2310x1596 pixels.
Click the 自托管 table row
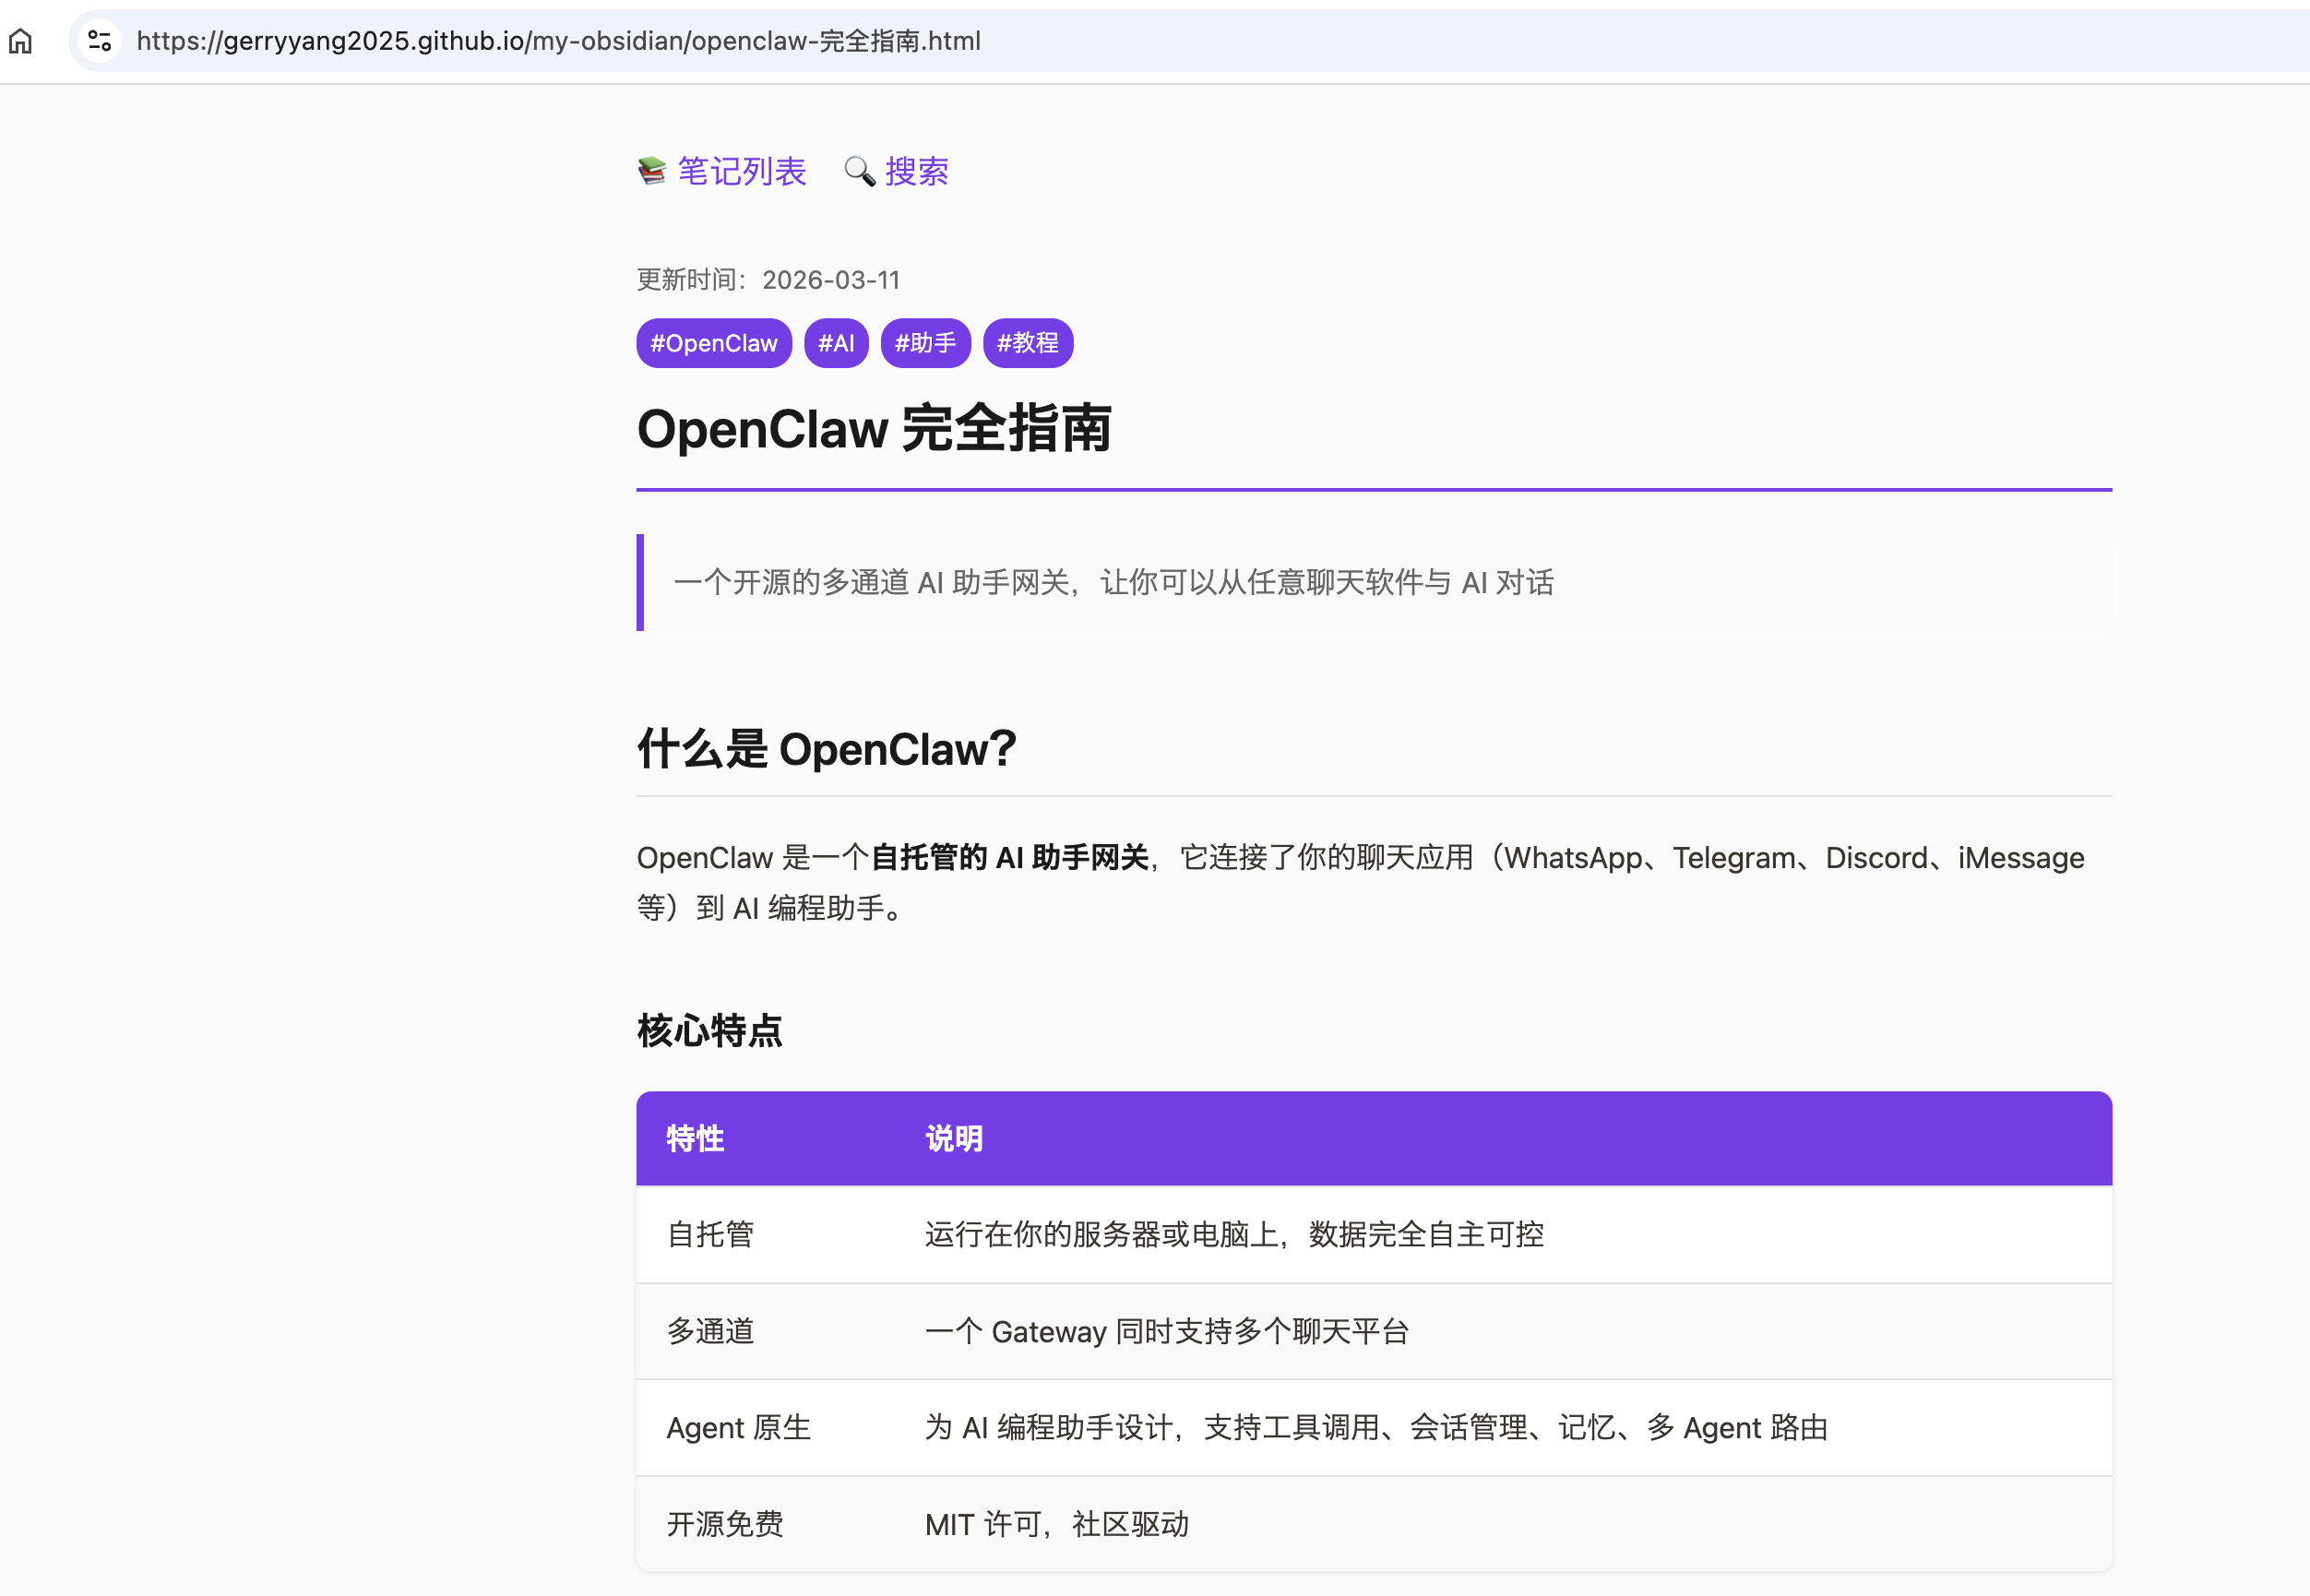(710, 1234)
